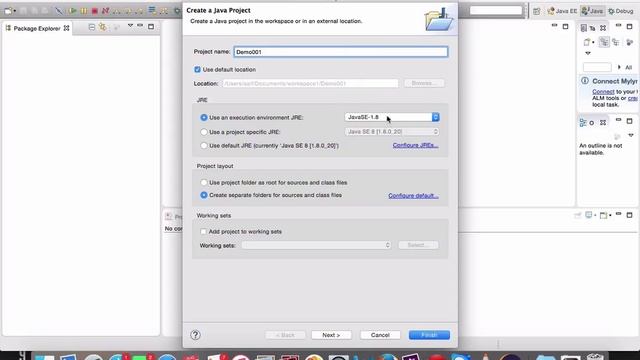Click the working sets Select button

pyautogui.click(x=418, y=245)
